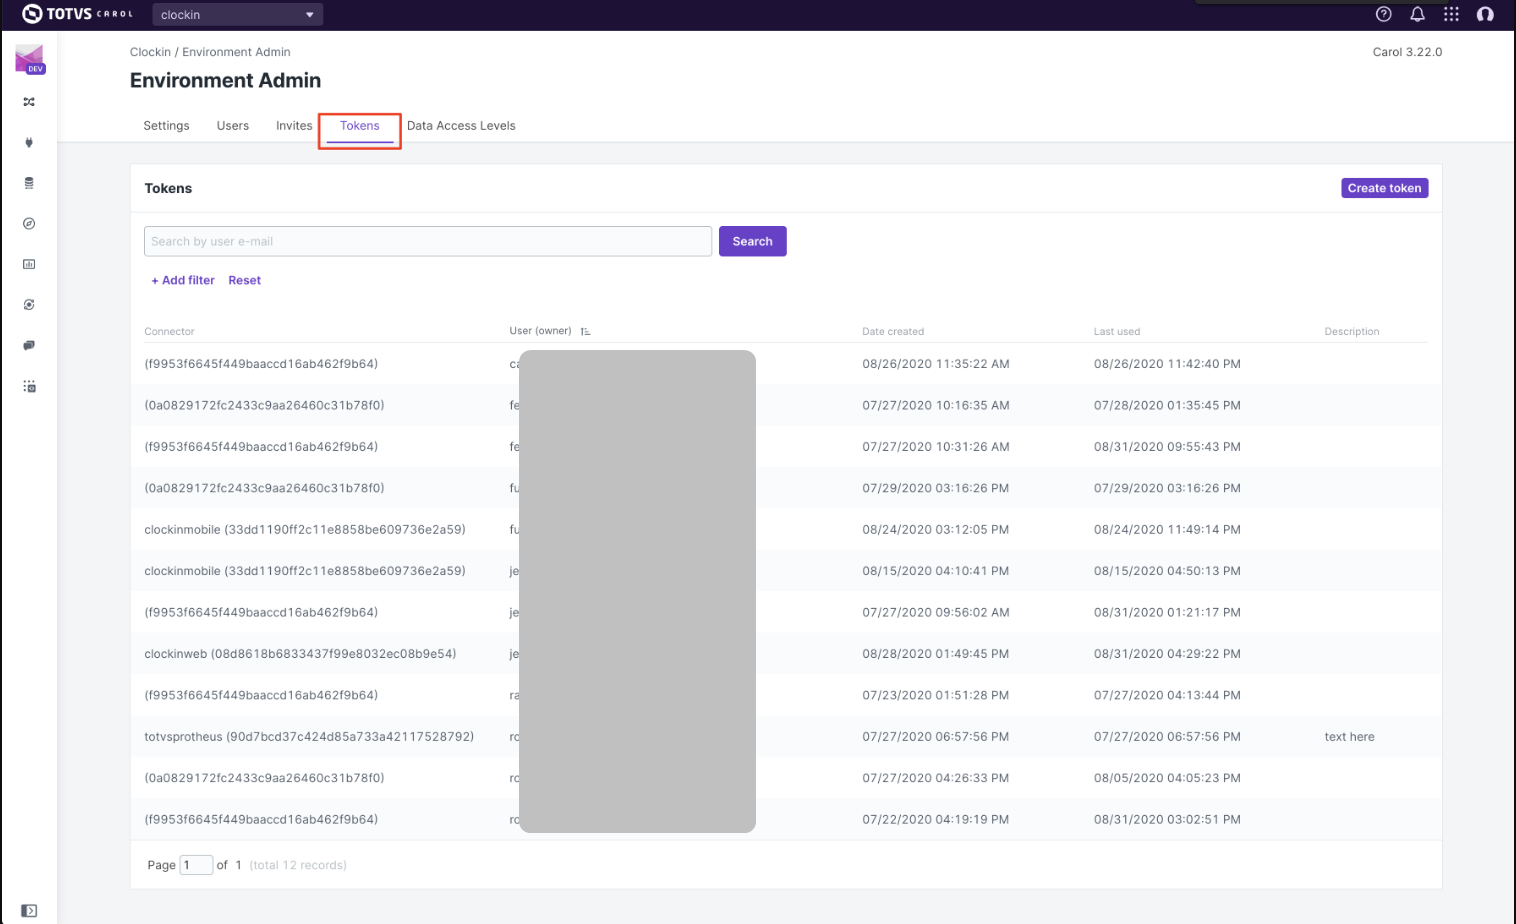Open the connections network icon in sidebar
This screenshot has width=1516, height=924.
(29, 102)
